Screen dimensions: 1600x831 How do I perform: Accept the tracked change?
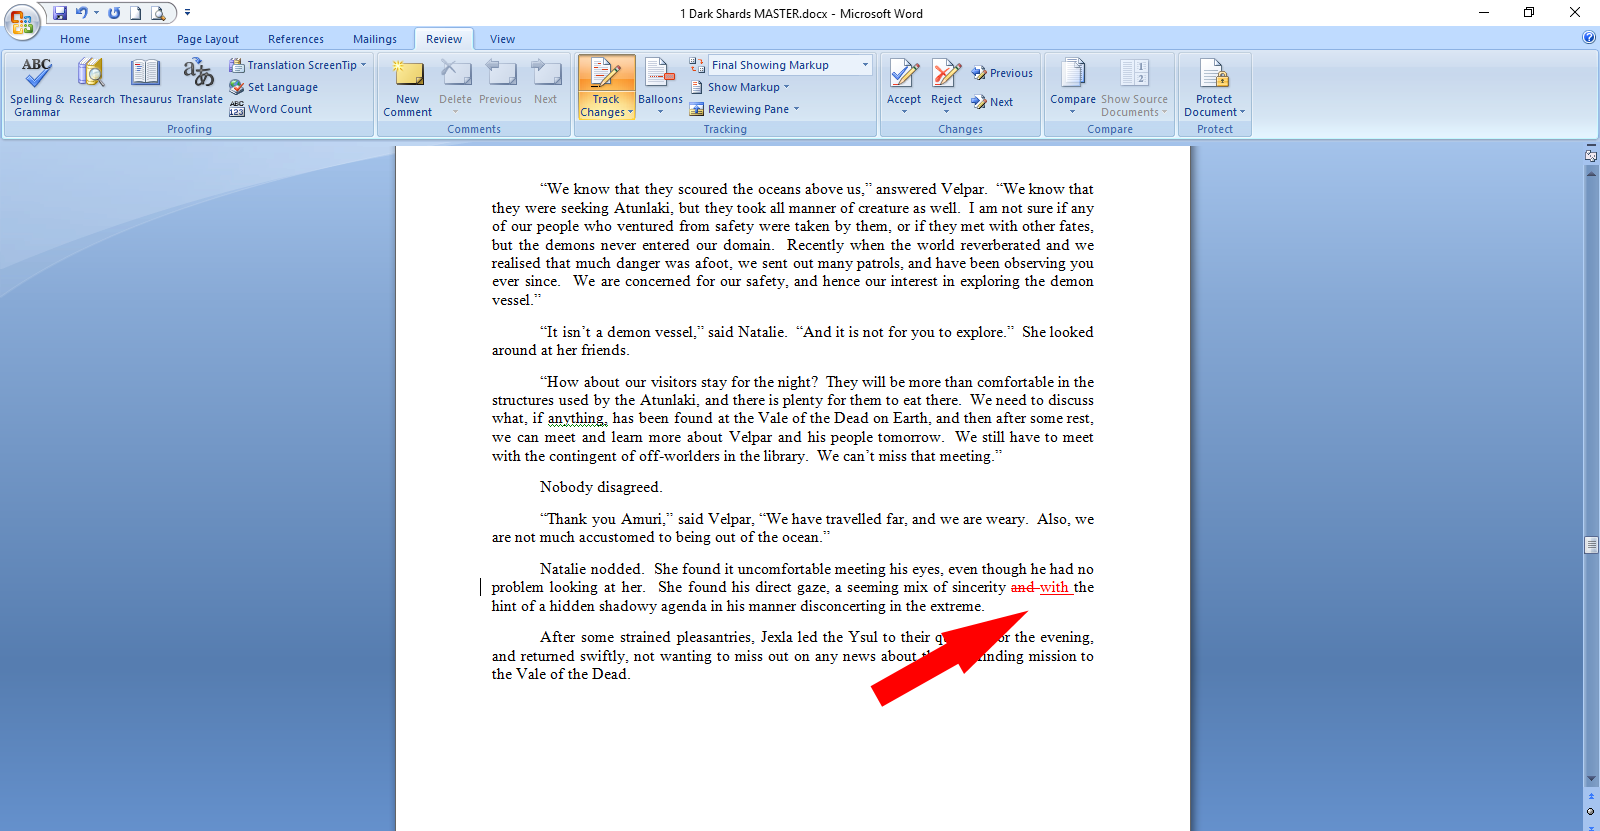pos(904,80)
